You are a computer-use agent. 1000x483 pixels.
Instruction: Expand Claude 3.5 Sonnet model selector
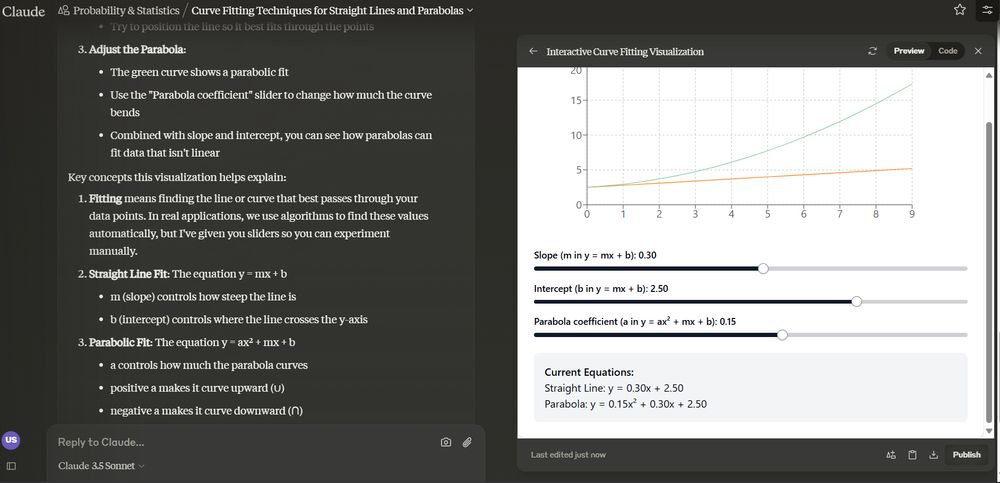[101, 466]
